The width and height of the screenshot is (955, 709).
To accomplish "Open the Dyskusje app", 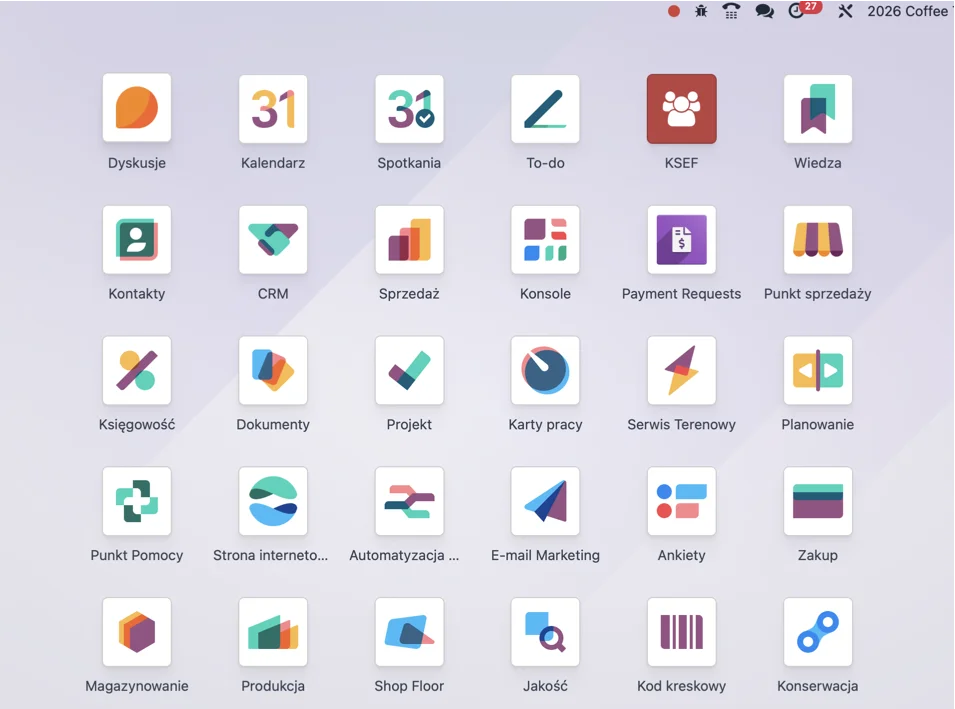I will (136, 108).
